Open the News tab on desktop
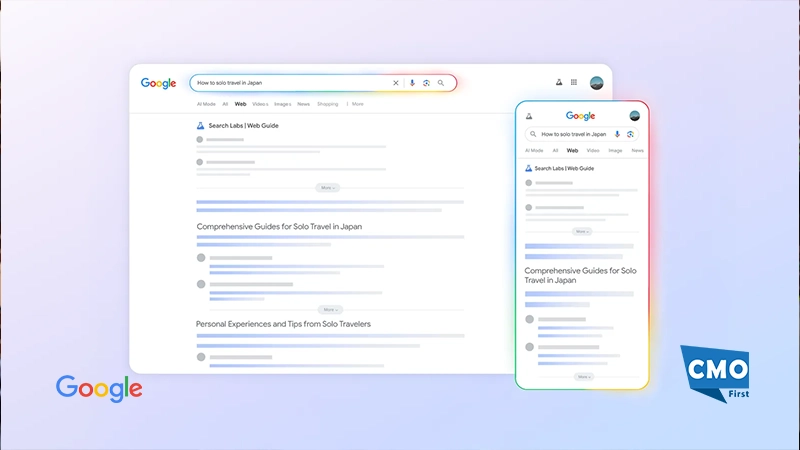Viewport: 800px width, 450px height. coord(304,104)
